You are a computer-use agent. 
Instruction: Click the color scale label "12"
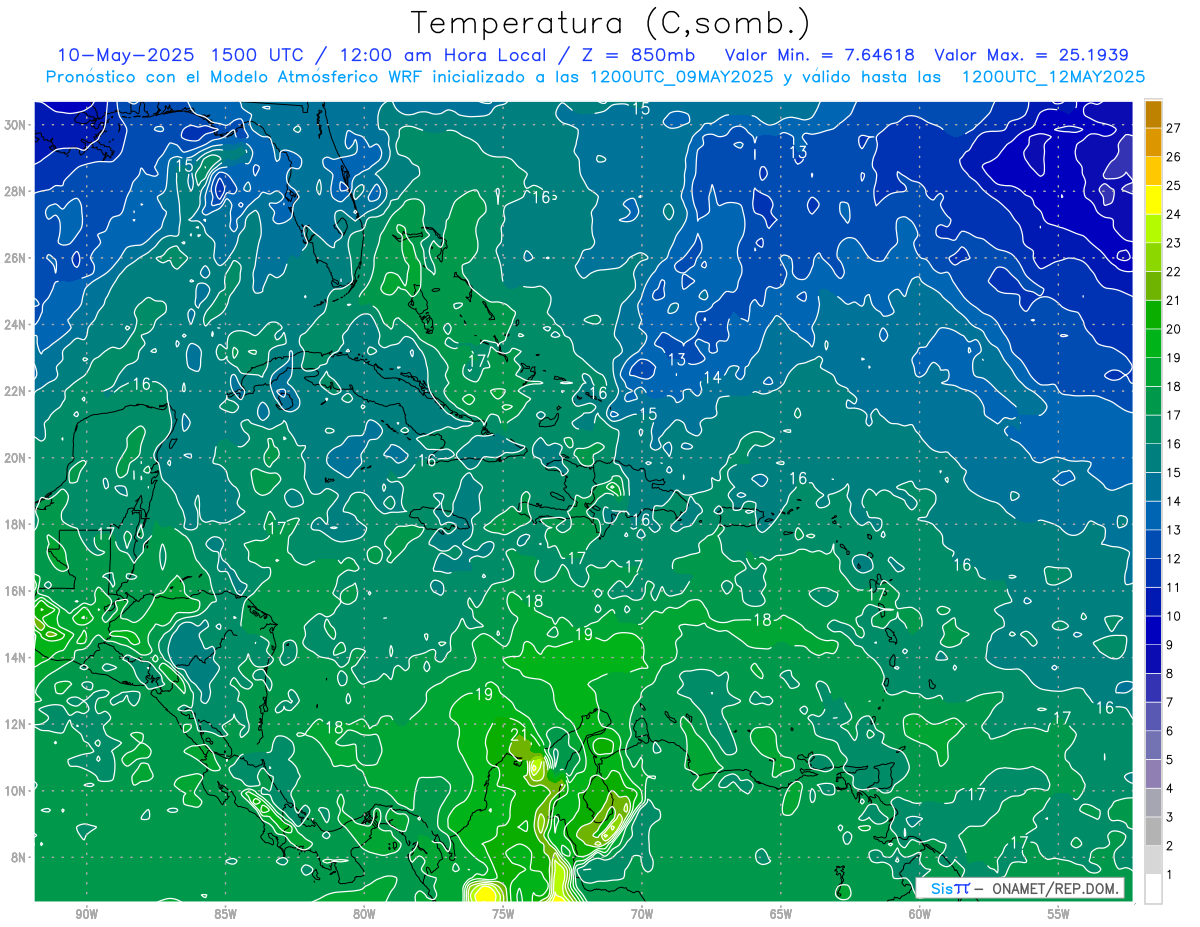point(1174,559)
